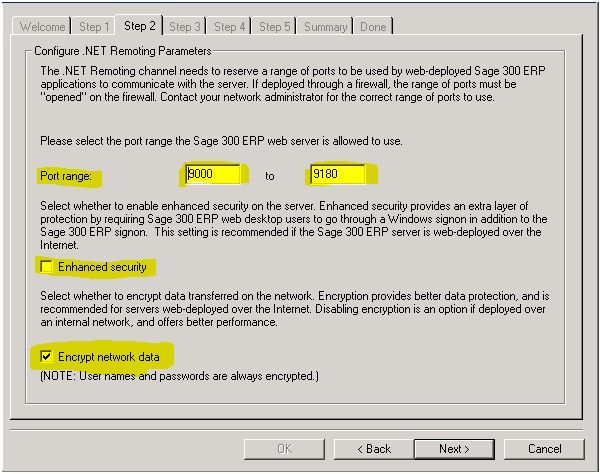The height and width of the screenshot is (474, 600).
Task: Select the Done tab
Action: coord(373,27)
